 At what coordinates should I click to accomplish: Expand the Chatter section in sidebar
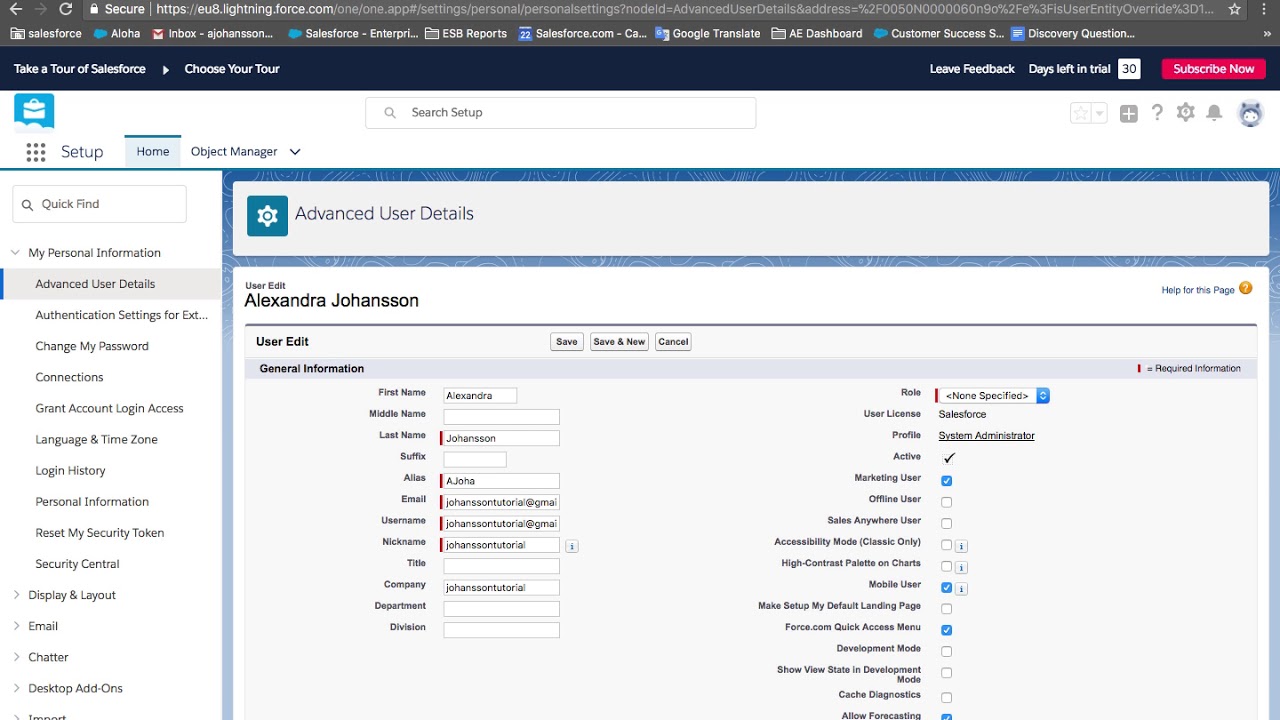pos(15,657)
